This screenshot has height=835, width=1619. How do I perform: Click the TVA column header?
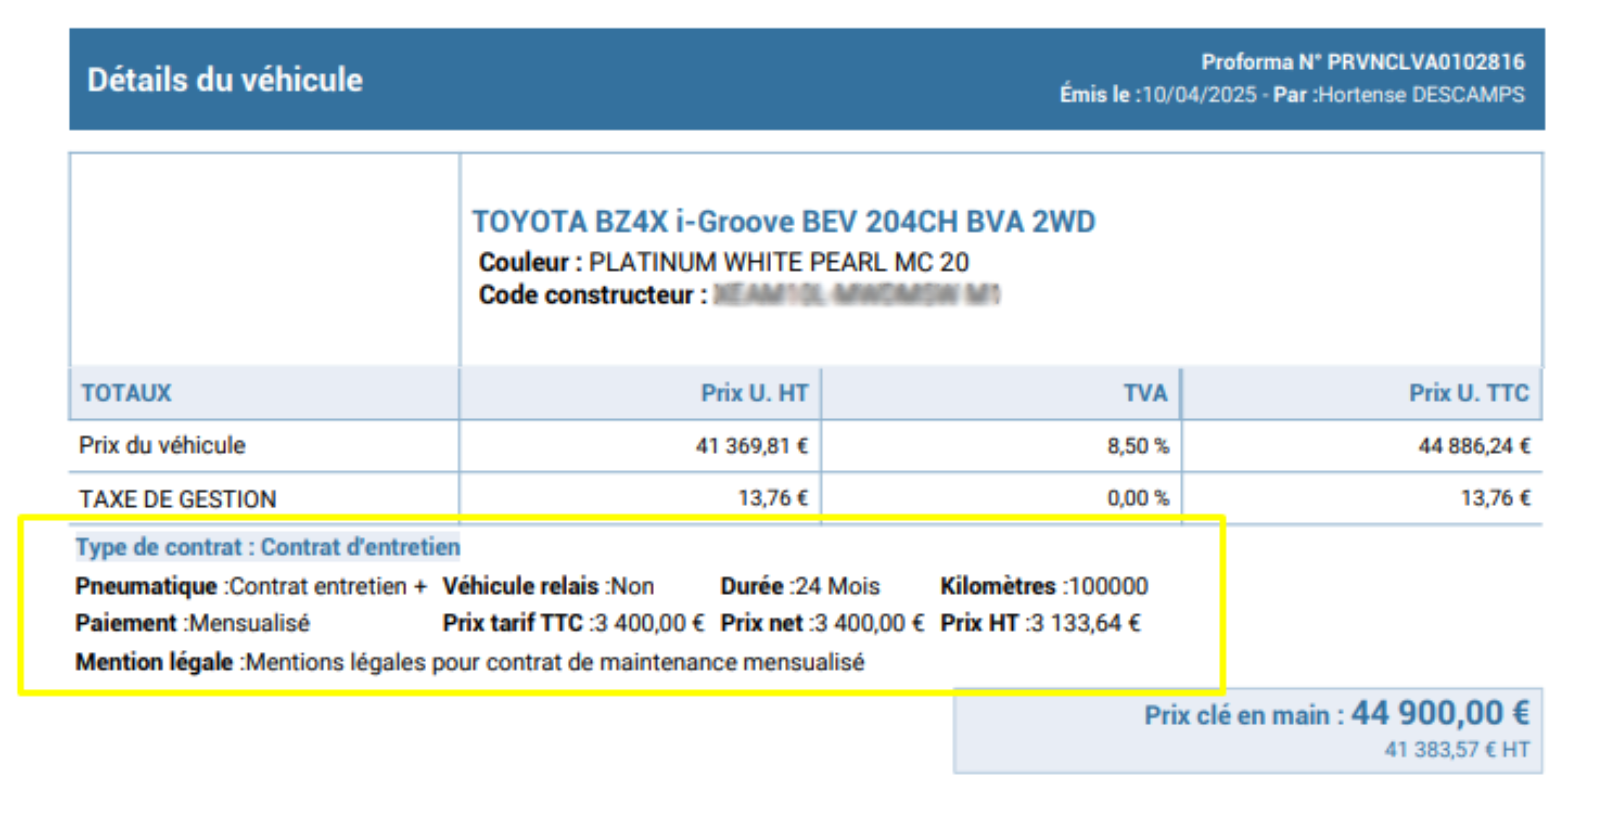coord(1146,393)
